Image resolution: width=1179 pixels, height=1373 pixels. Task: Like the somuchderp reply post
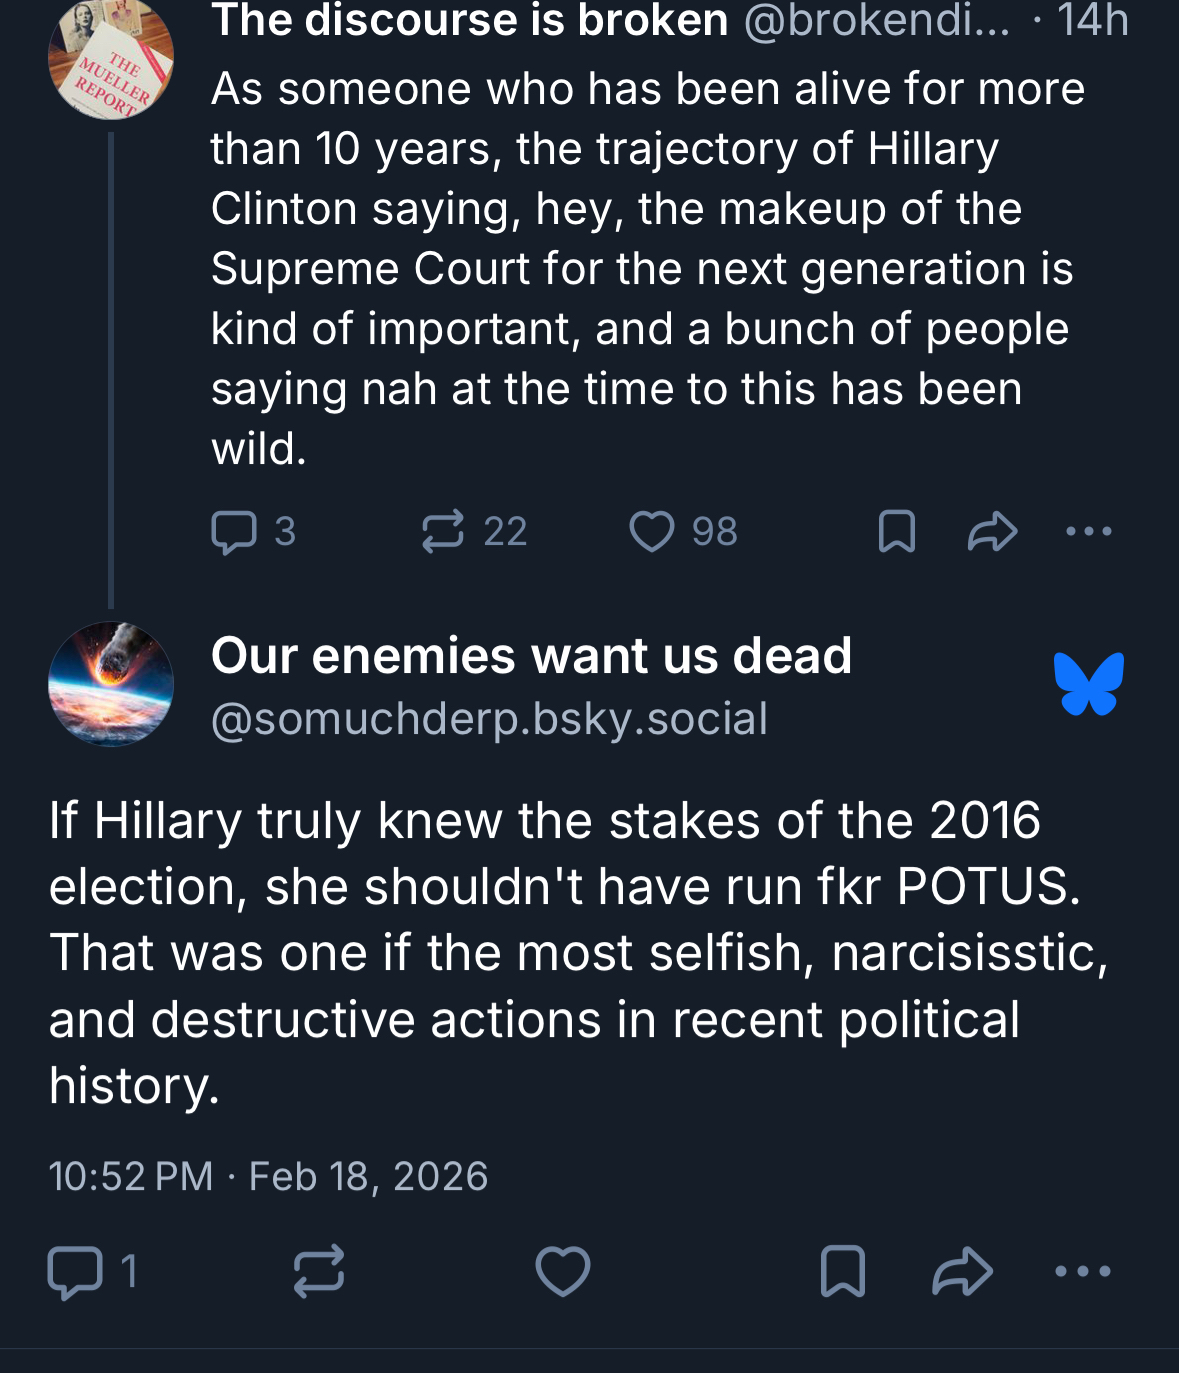(x=563, y=1272)
